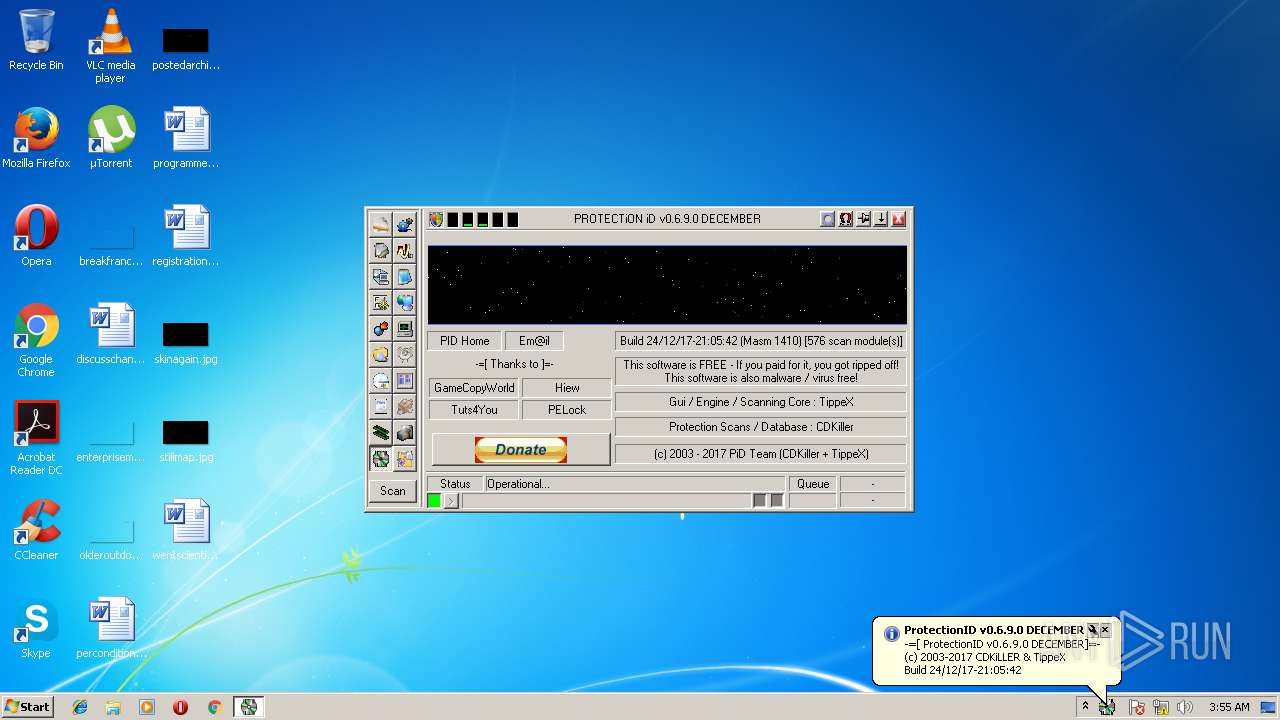The width and height of the screenshot is (1280, 720).
Task: Close the ProtectionID tray balloon
Action: coord(1105,630)
